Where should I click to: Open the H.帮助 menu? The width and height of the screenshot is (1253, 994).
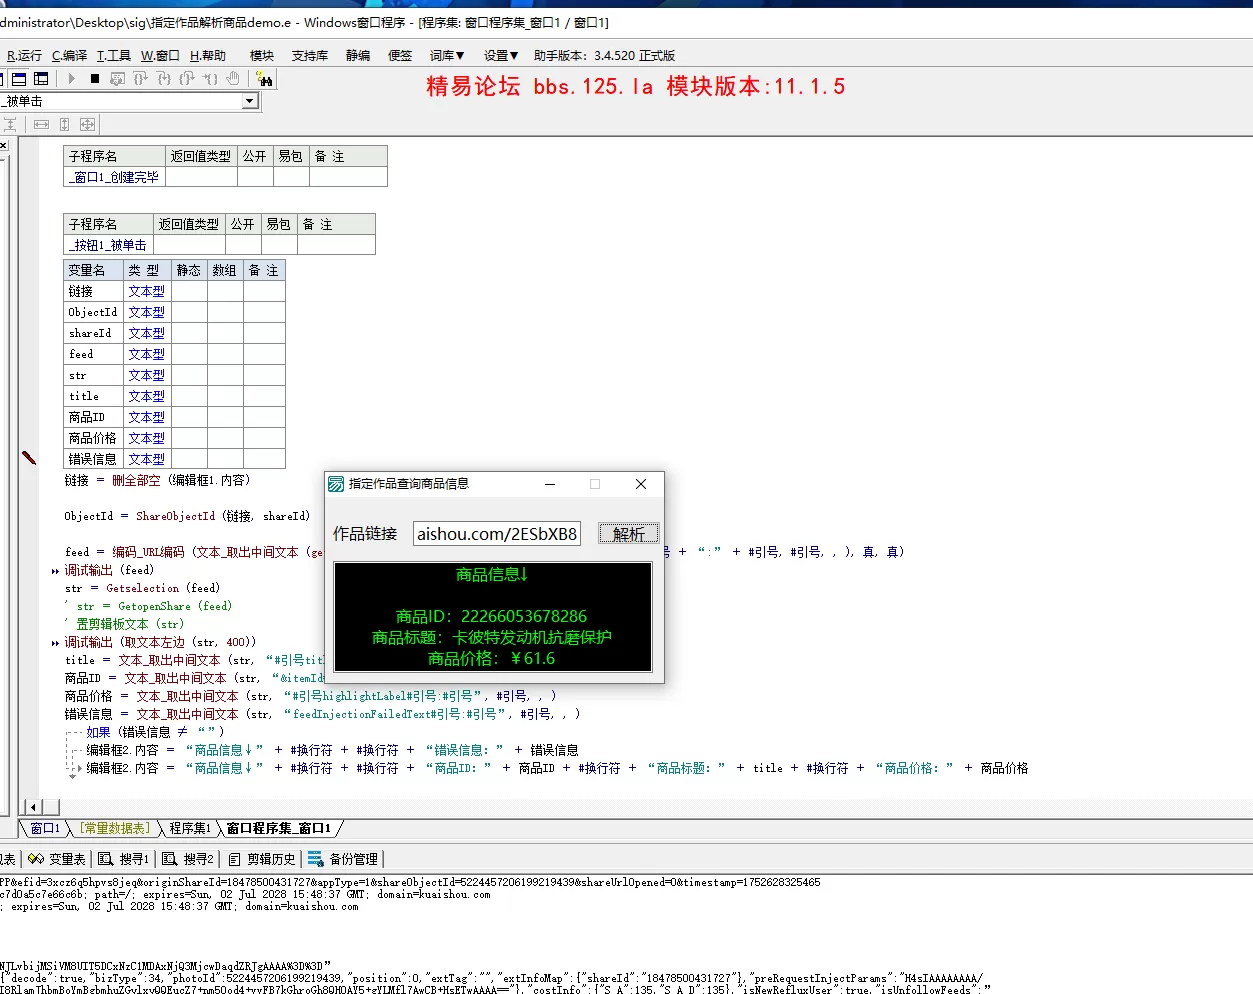point(208,56)
